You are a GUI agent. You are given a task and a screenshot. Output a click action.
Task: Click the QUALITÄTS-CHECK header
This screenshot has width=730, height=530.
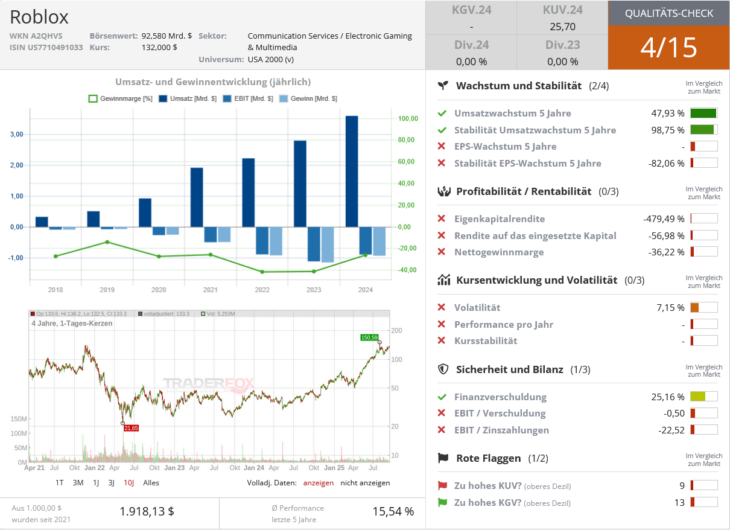coord(669,13)
